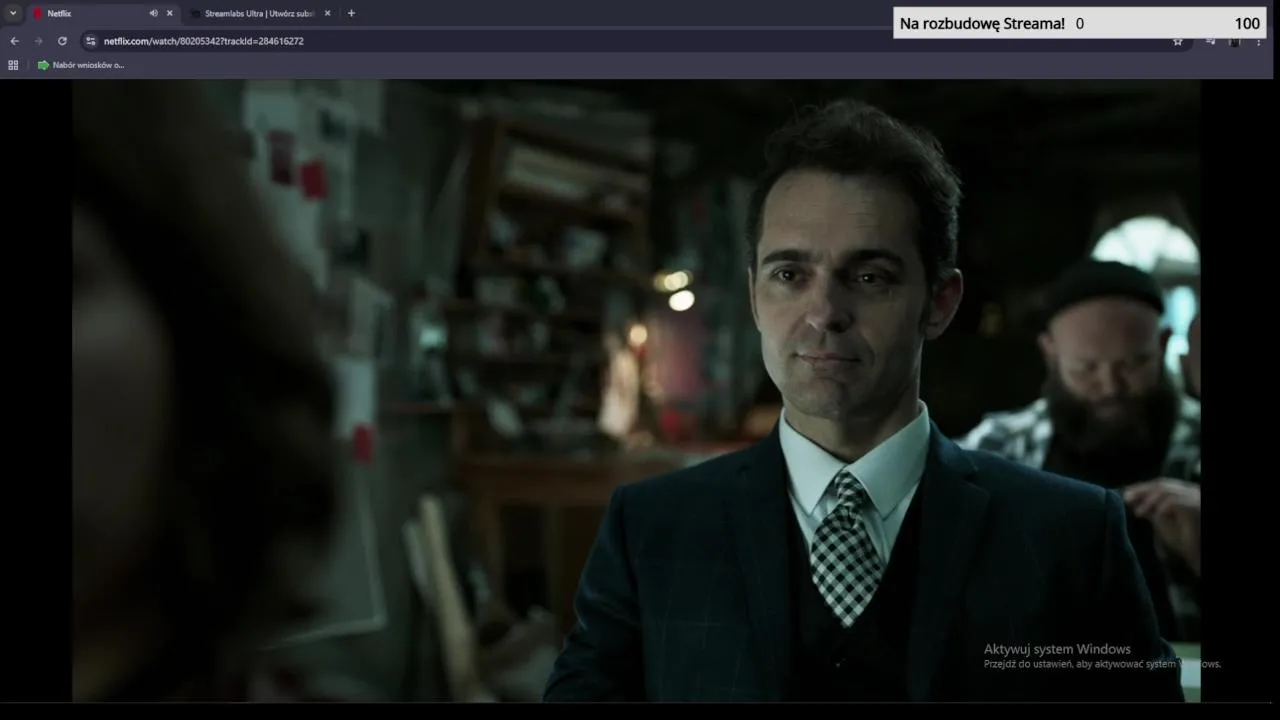This screenshot has width=1280, height=720.
Task: Close the Streamlabs Ultra tab
Action: (x=327, y=13)
